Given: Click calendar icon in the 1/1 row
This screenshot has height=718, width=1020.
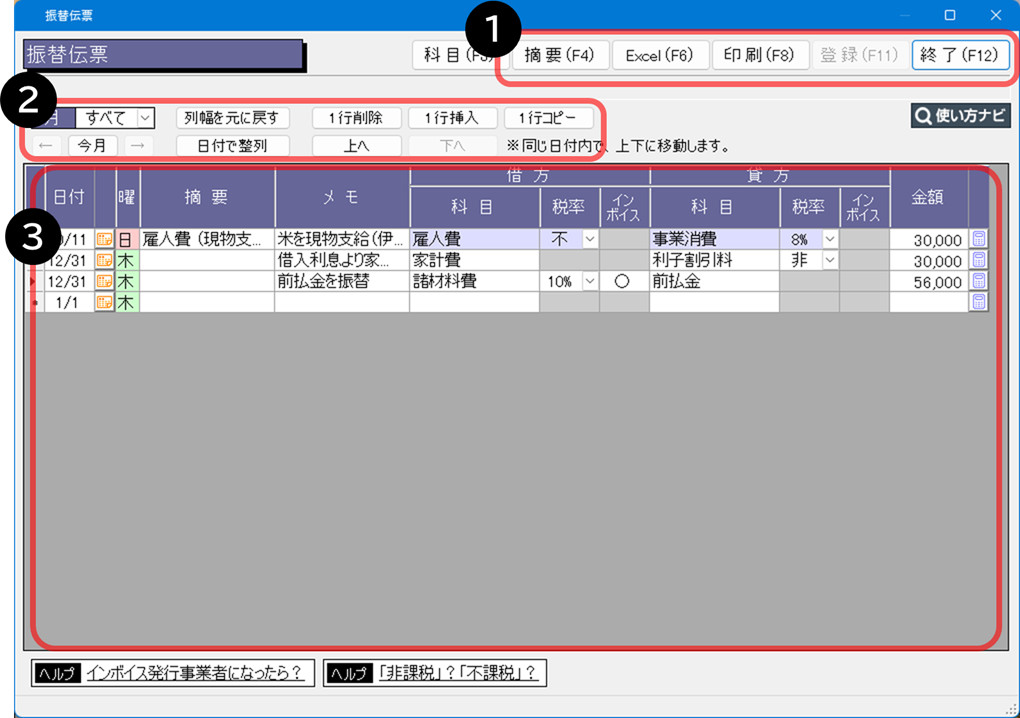Looking at the screenshot, I should pyautogui.click(x=105, y=302).
